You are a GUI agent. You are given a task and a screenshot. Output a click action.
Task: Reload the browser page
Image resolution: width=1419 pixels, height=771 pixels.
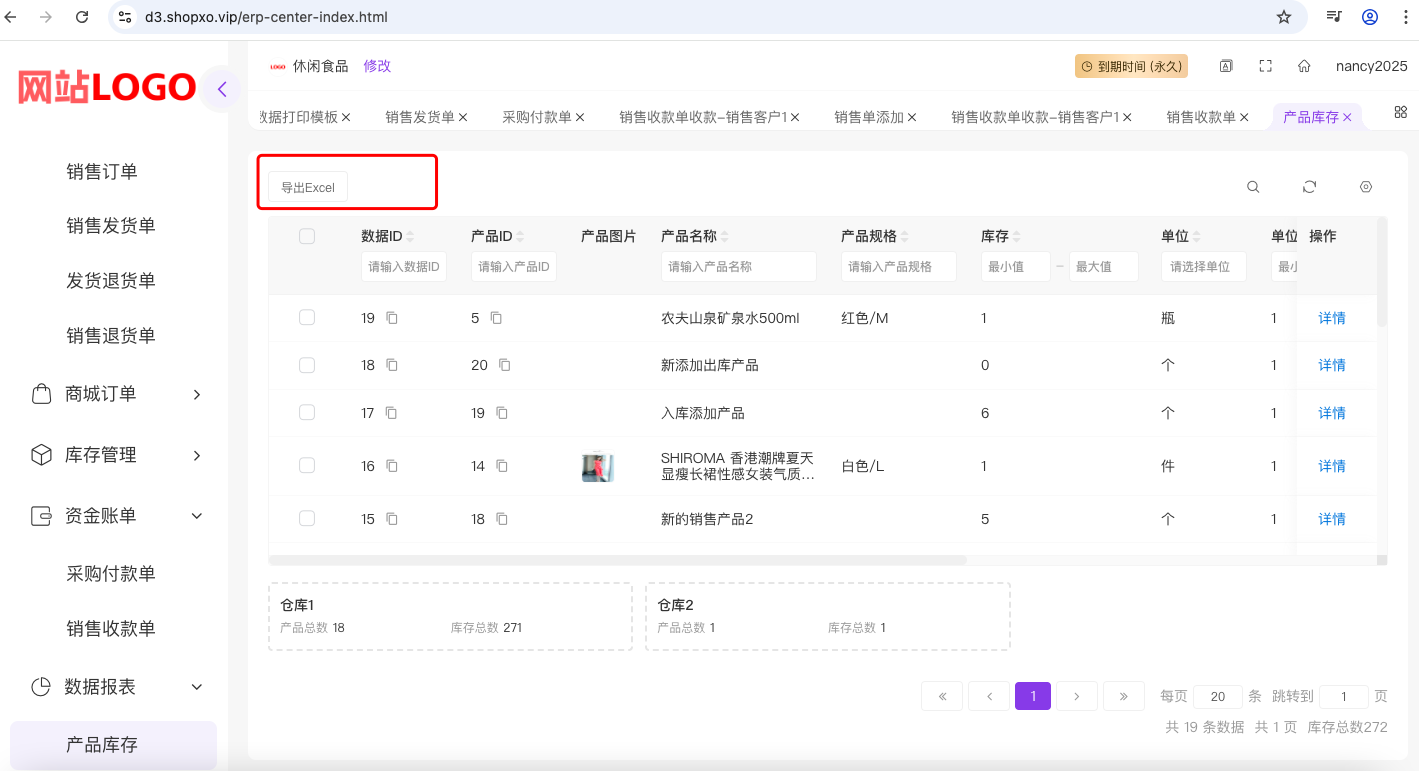(82, 17)
